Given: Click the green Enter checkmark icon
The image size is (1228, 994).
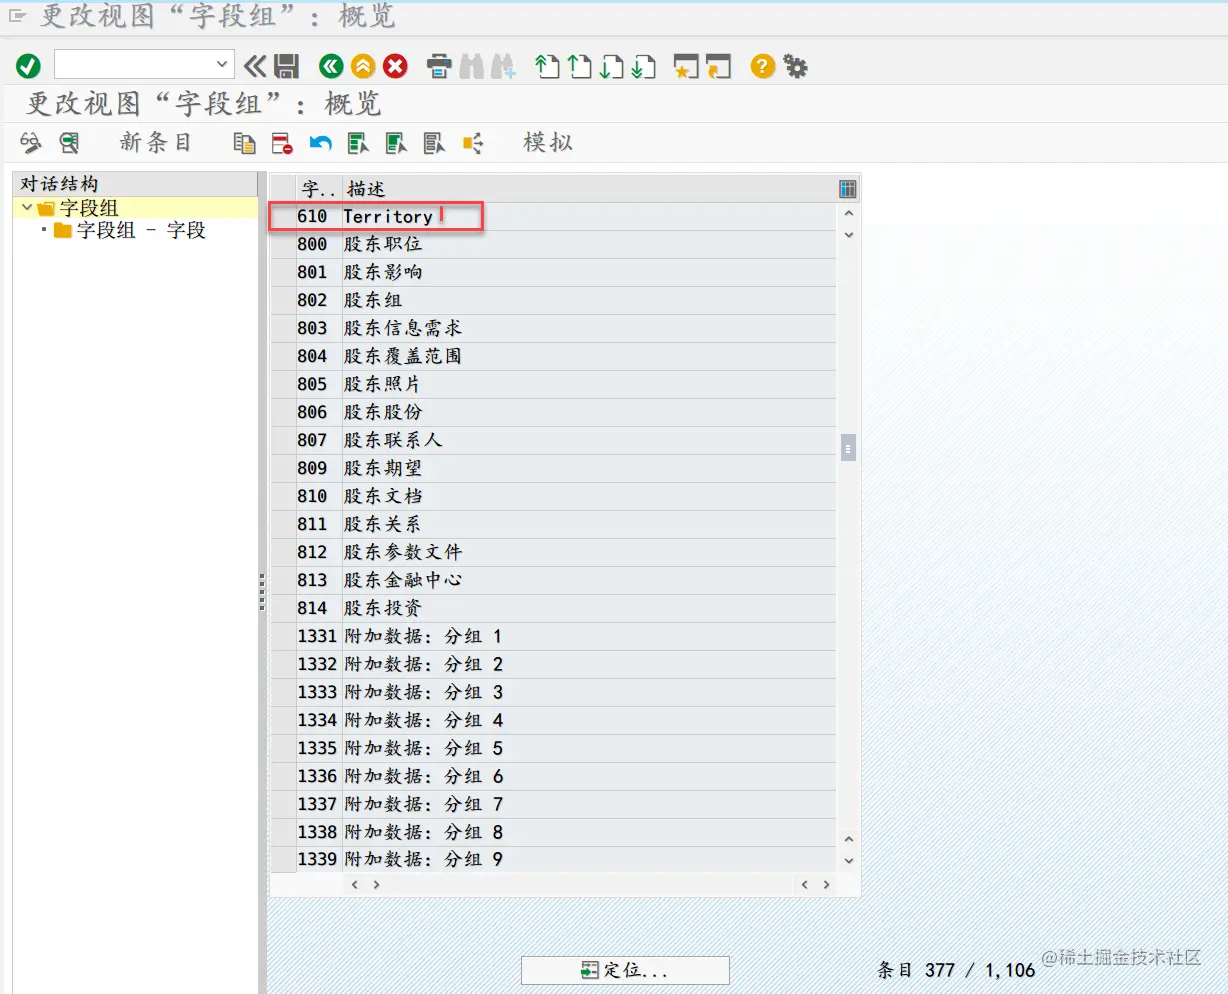Looking at the screenshot, I should tap(28, 66).
